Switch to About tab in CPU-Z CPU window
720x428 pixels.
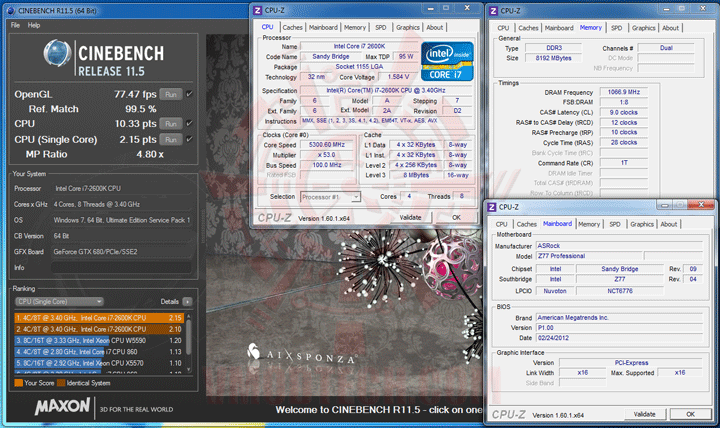pyautogui.click(x=434, y=28)
